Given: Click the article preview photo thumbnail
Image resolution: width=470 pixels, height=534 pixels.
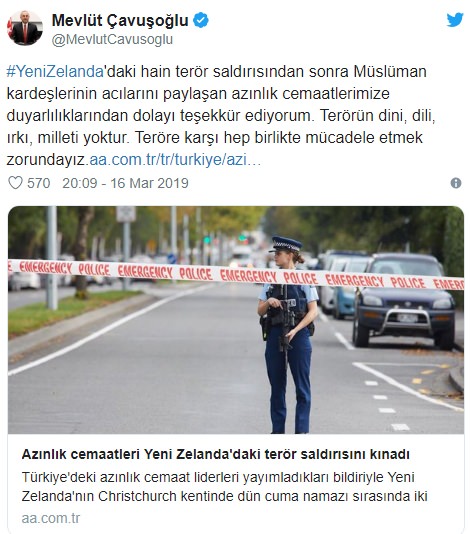Looking at the screenshot, I should (236, 320).
